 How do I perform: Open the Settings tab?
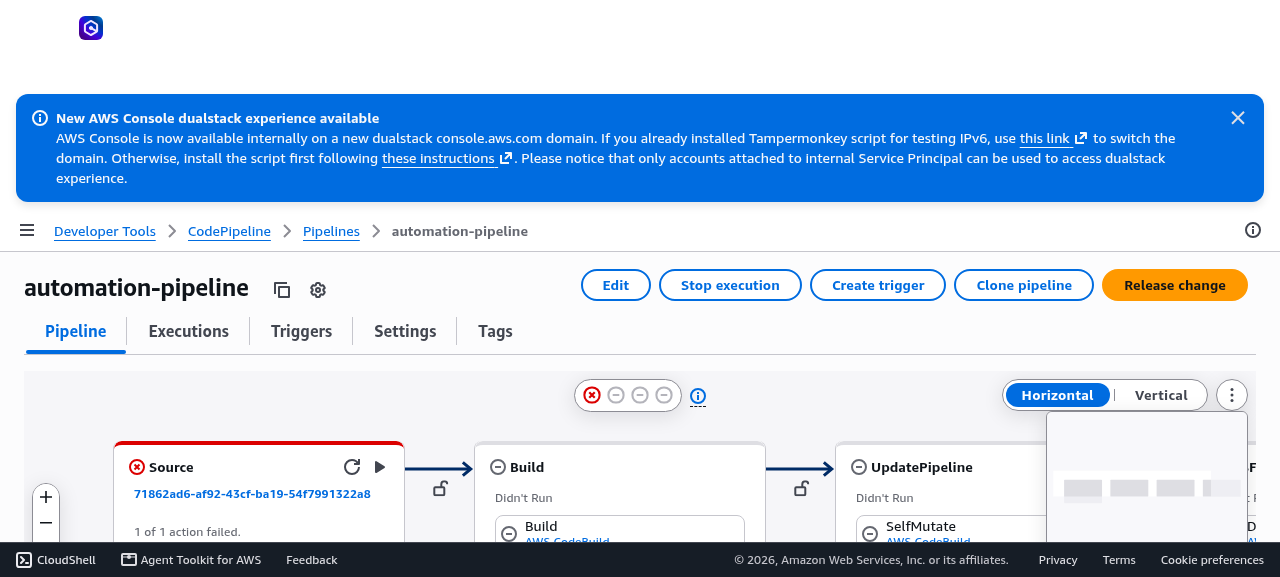coord(405,331)
